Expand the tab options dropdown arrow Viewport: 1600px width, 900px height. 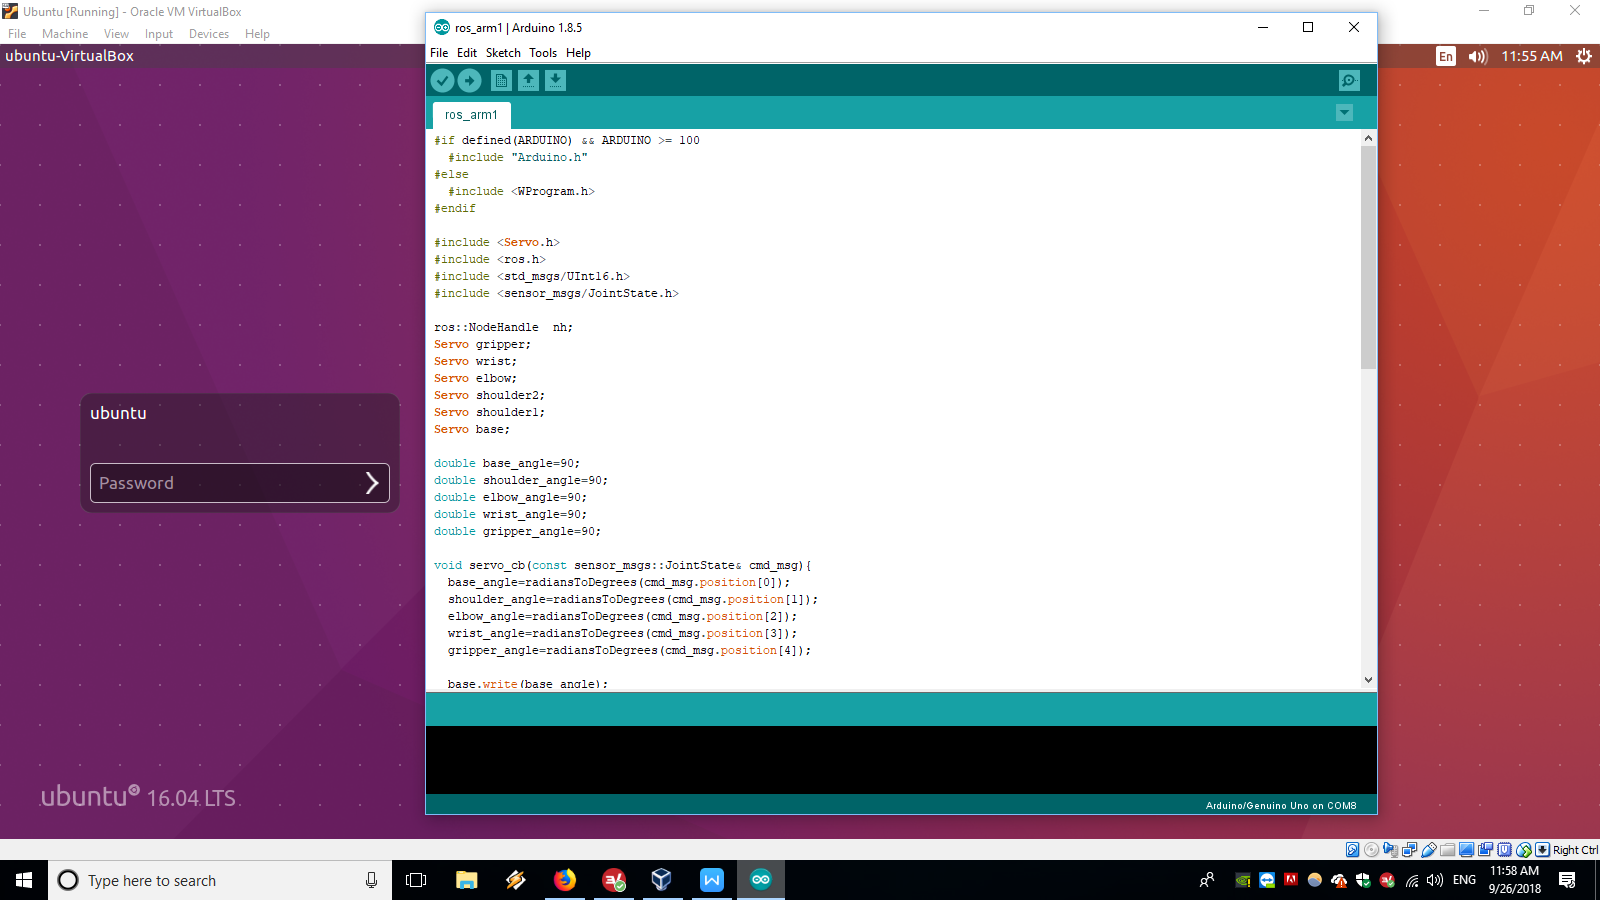(1344, 113)
